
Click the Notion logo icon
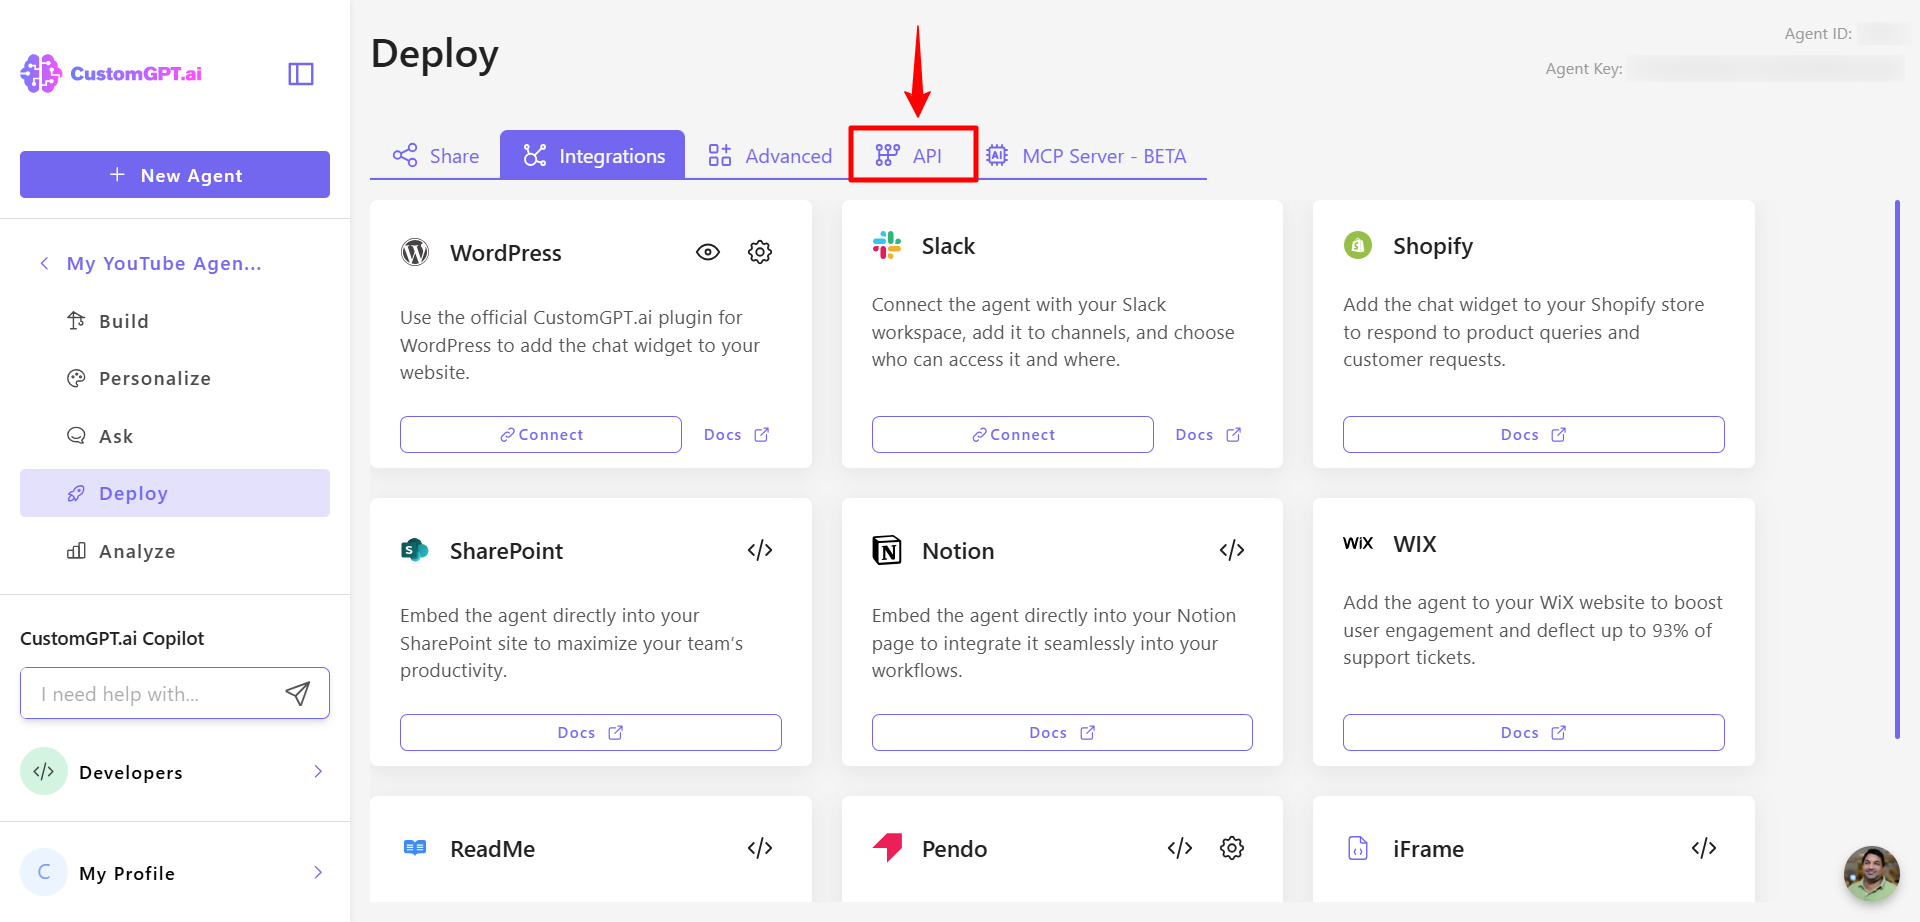click(x=887, y=550)
